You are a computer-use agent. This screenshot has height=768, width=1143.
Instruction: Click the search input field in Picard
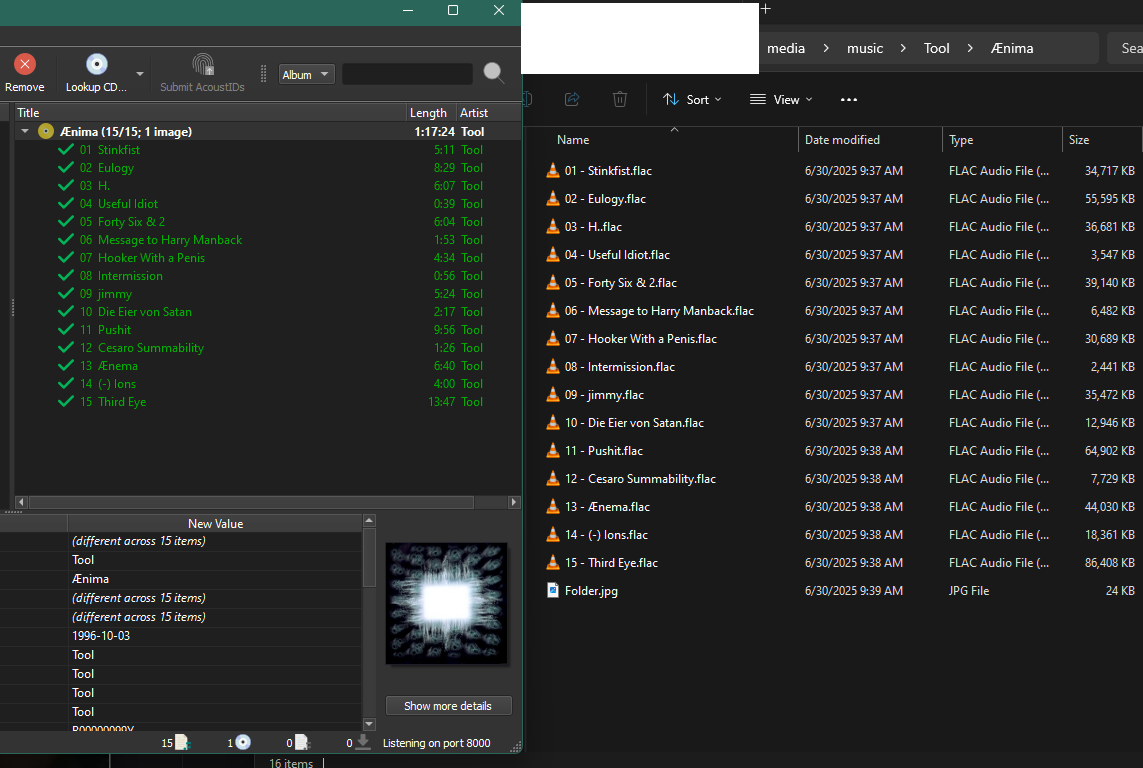click(407, 74)
